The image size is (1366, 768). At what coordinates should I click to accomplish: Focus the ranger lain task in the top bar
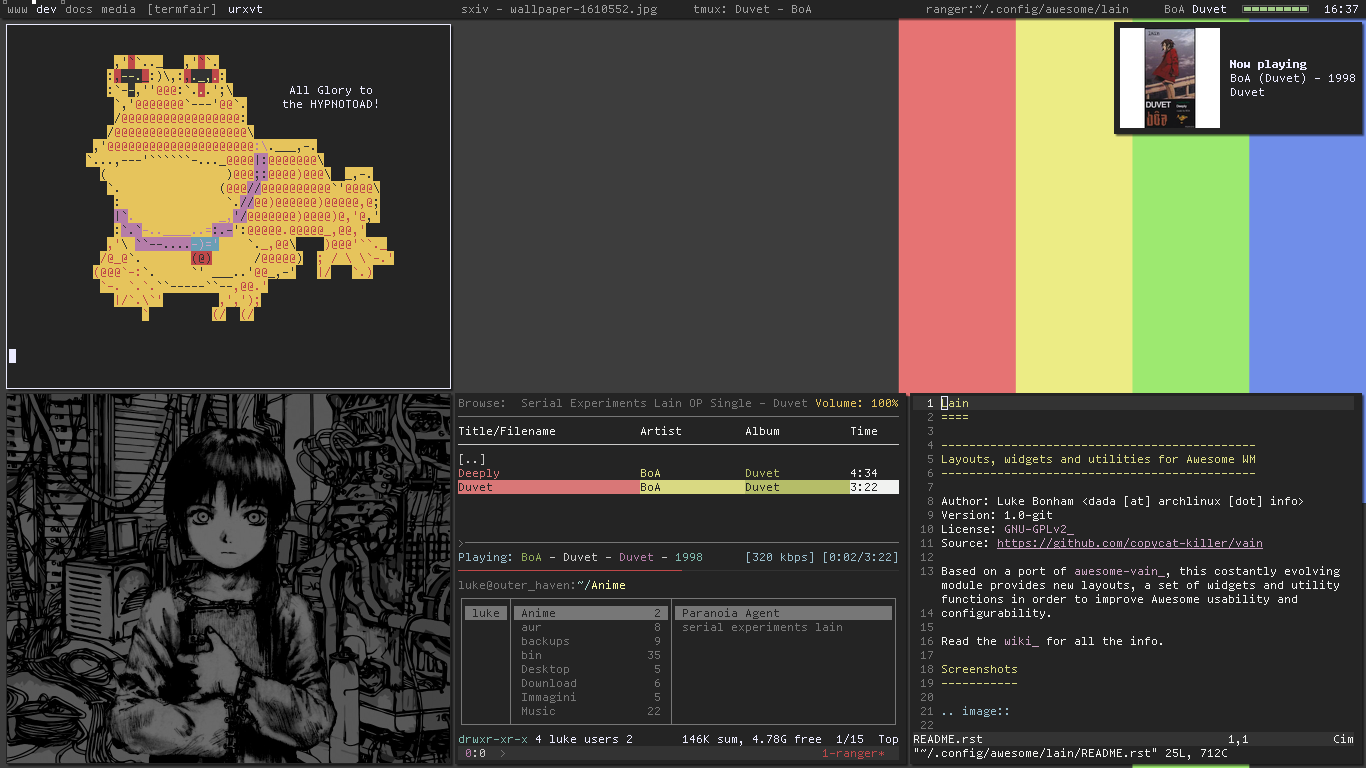(1027, 9)
